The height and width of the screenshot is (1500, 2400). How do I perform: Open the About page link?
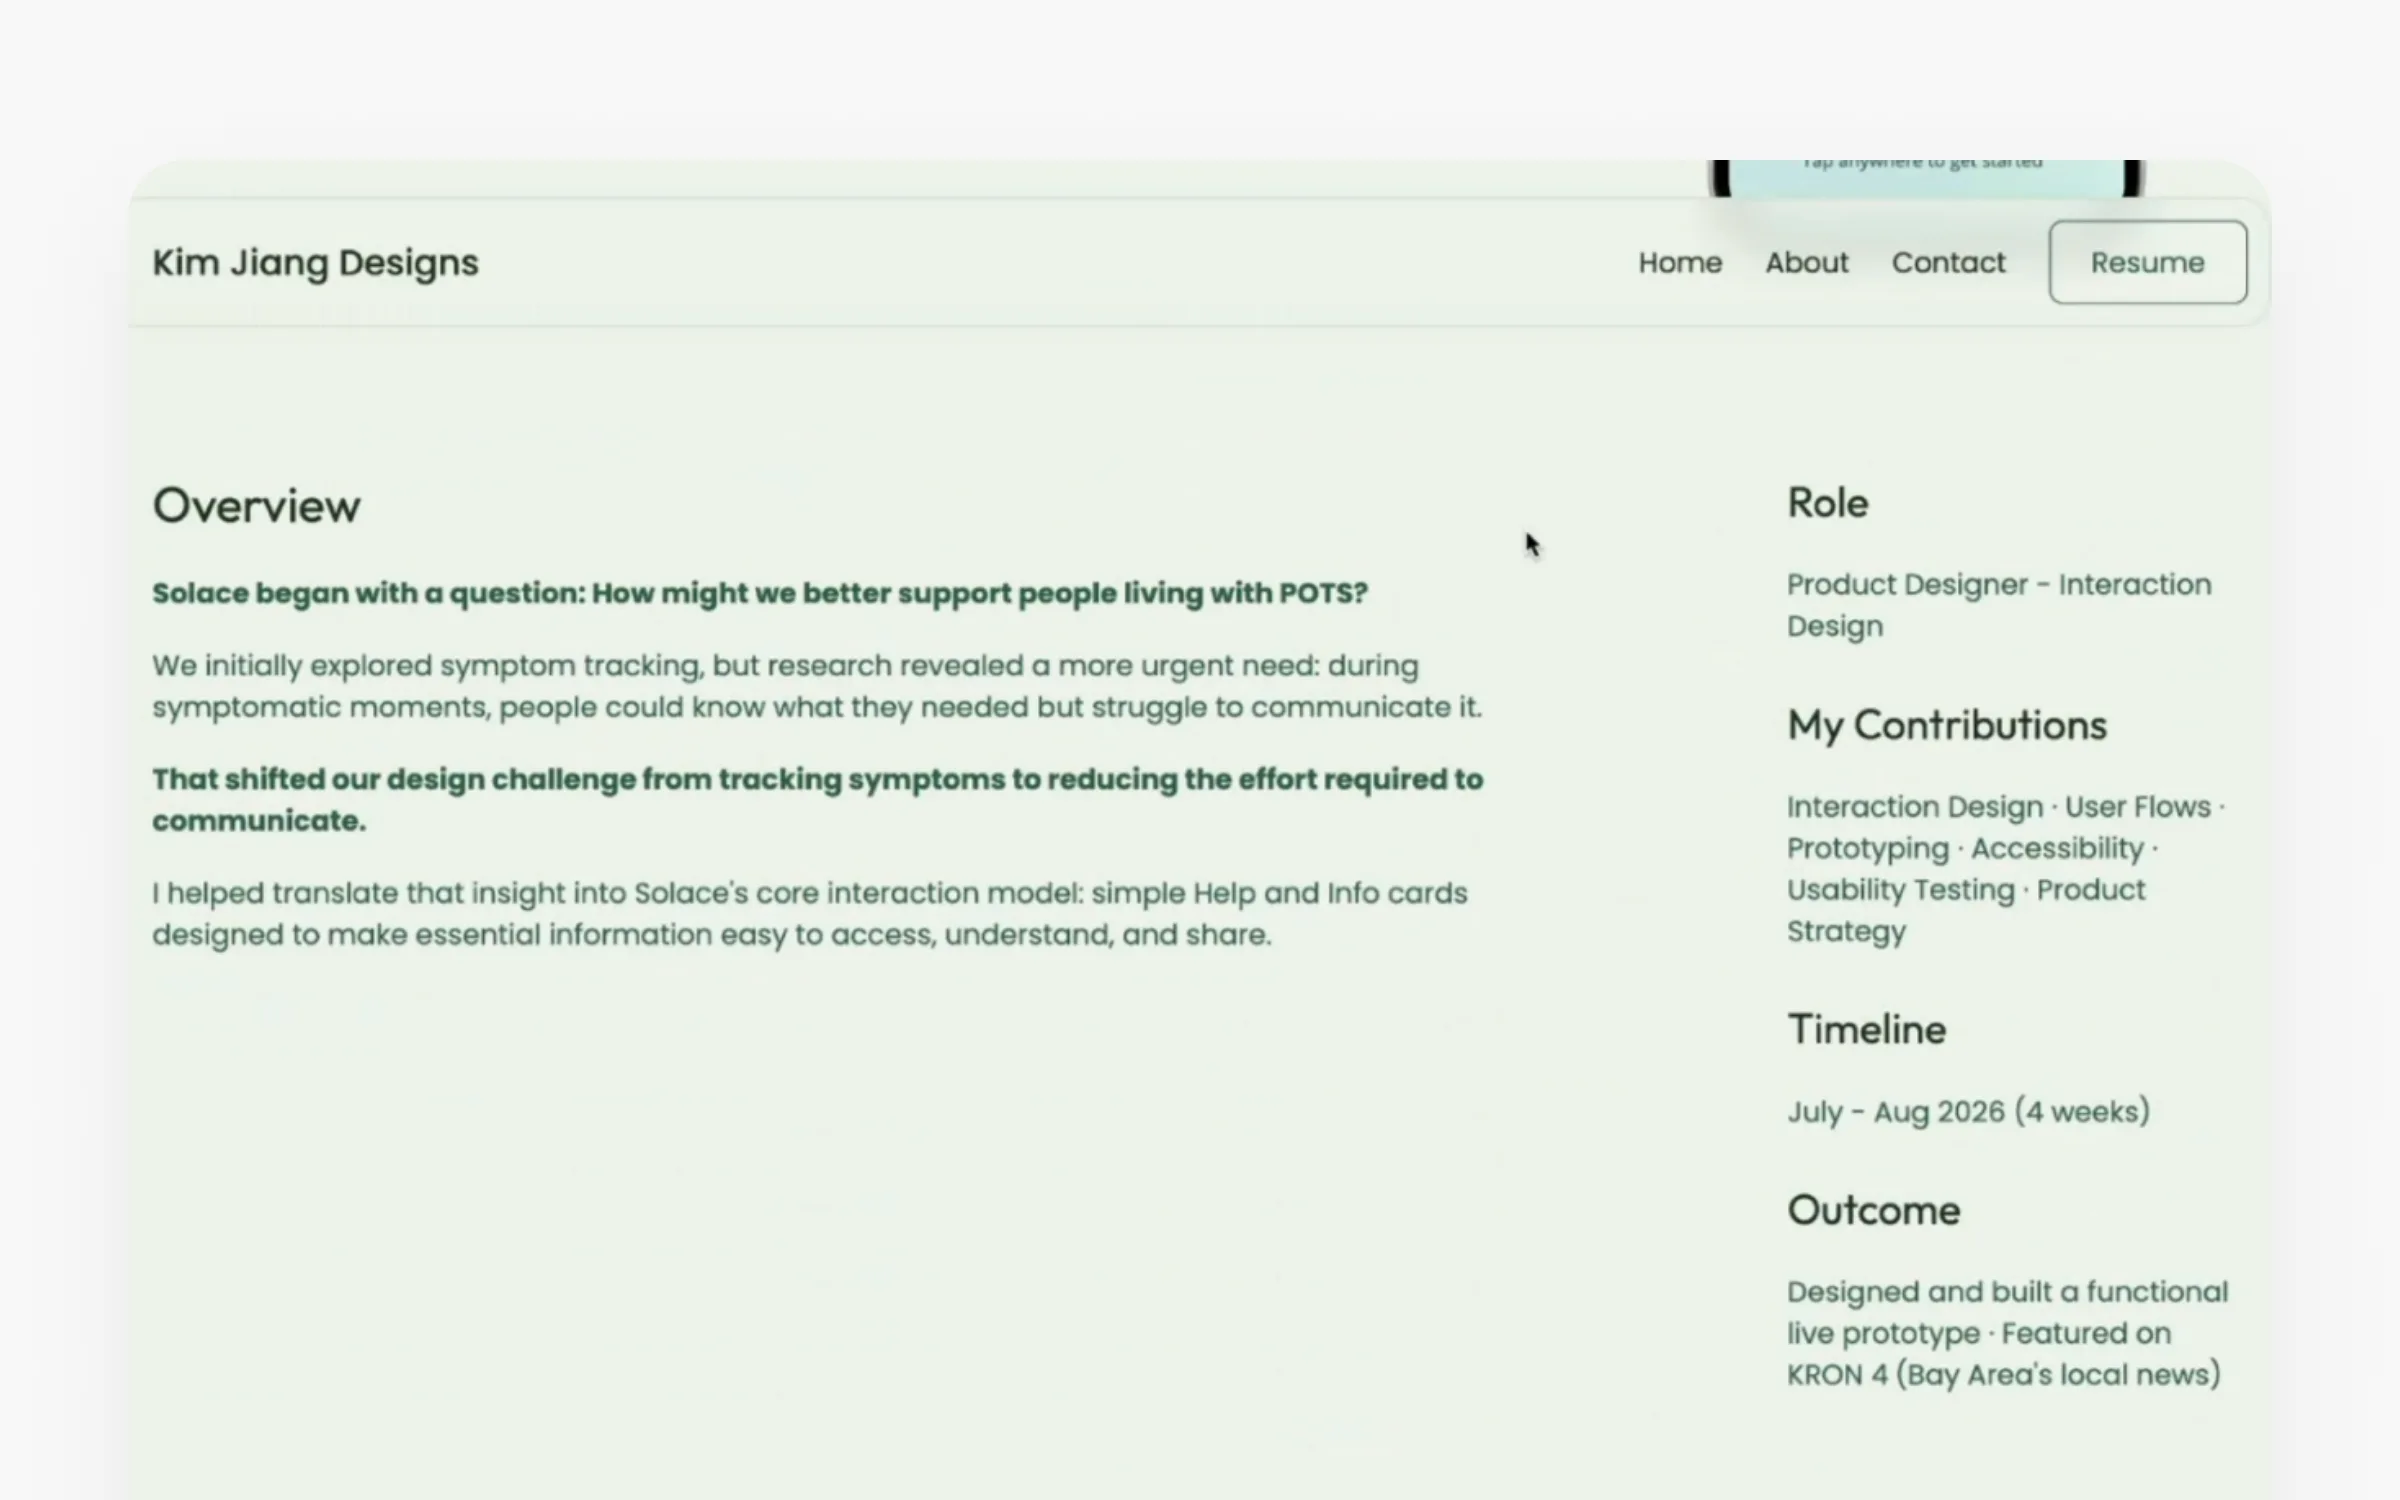pos(1806,263)
